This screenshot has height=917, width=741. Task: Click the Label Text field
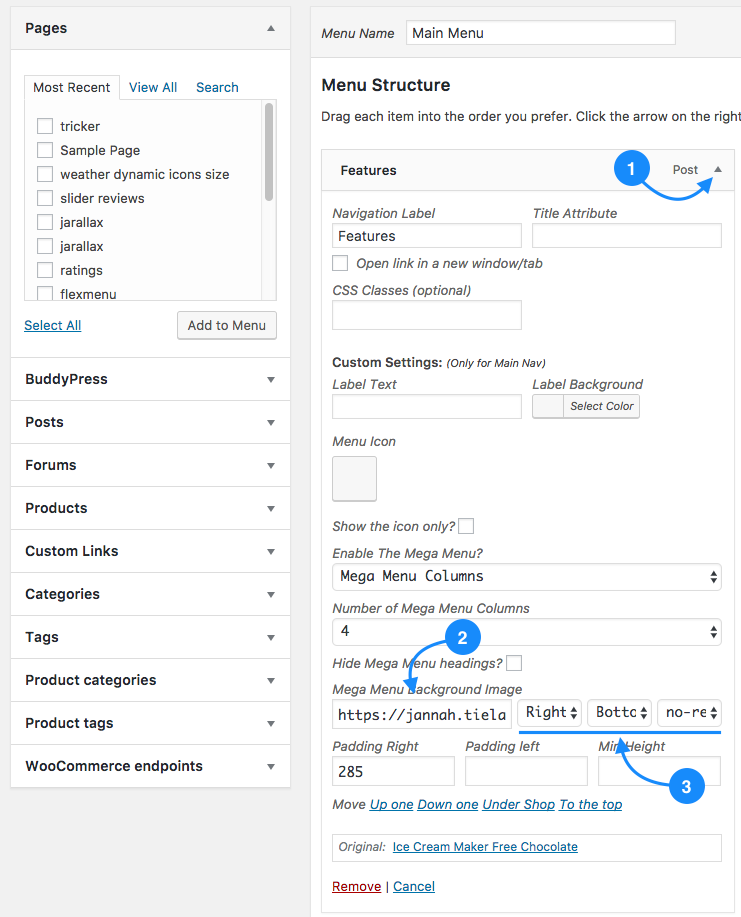427,406
